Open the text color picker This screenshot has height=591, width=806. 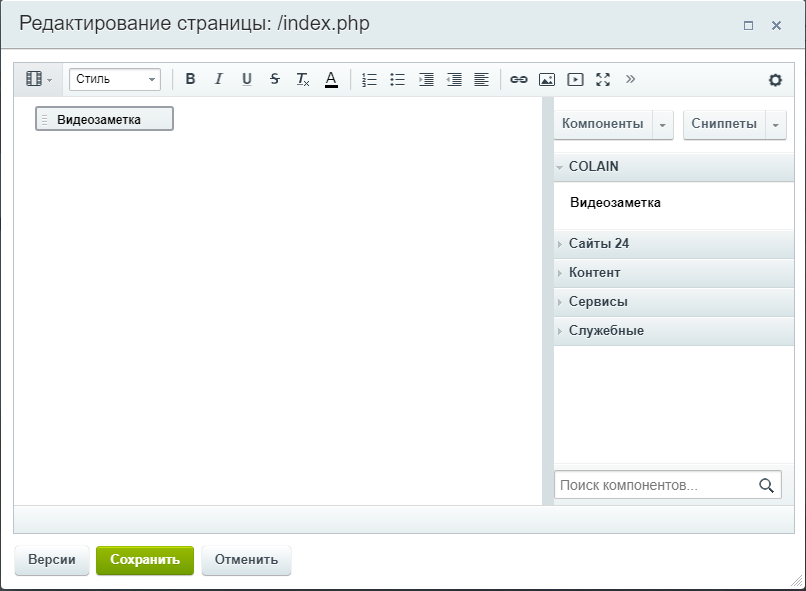331,80
